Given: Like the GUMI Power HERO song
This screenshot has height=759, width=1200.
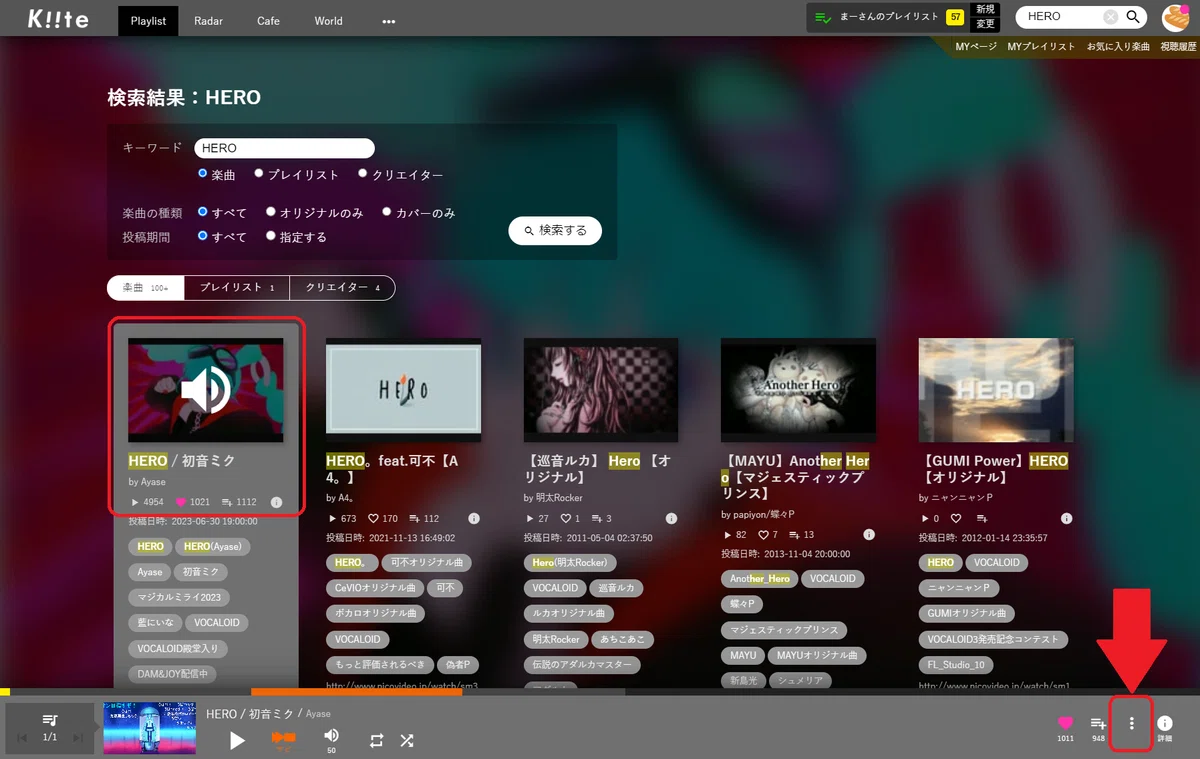Looking at the screenshot, I should tap(956, 518).
